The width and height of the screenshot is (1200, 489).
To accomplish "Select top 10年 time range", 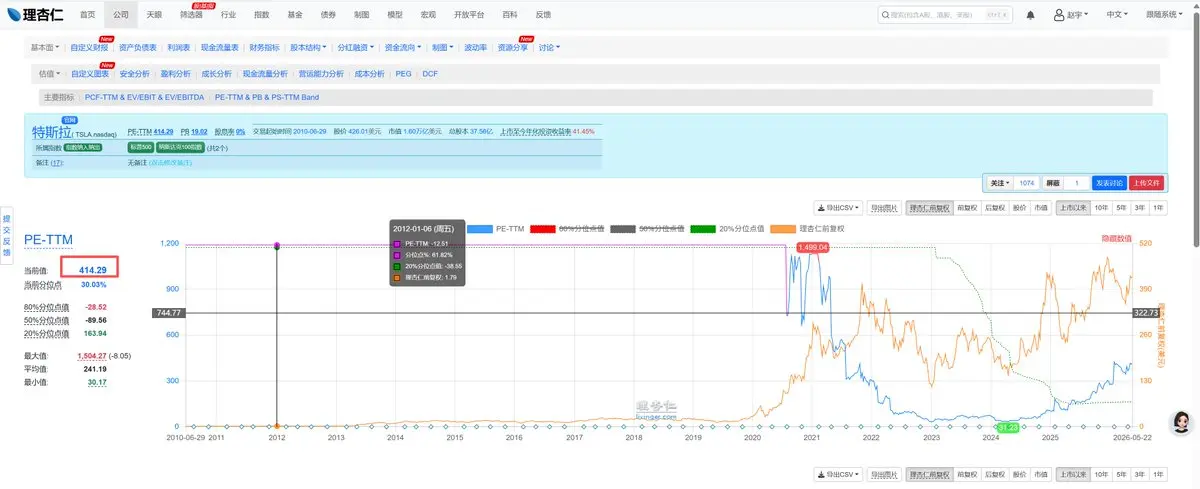I will click(1101, 208).
